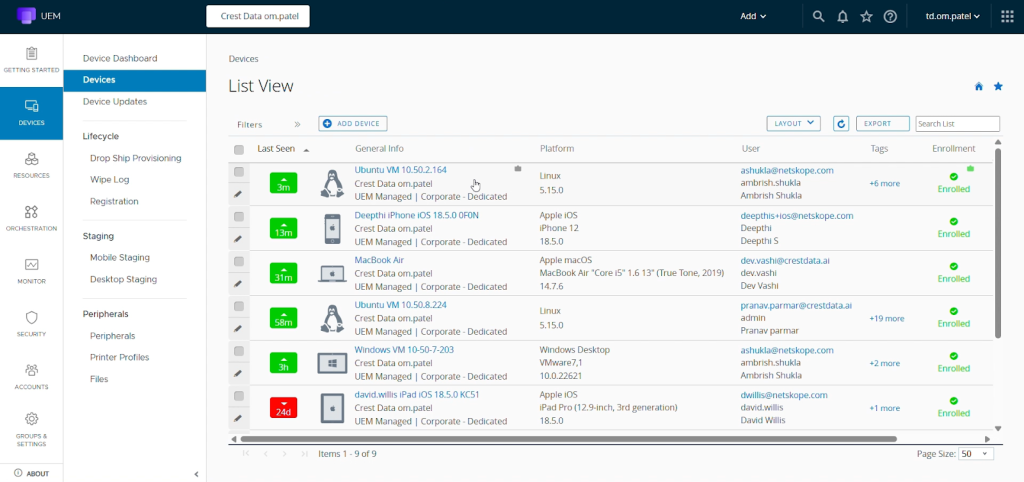
Task: Open Monitor sidebar section
Action: (31, 272)
